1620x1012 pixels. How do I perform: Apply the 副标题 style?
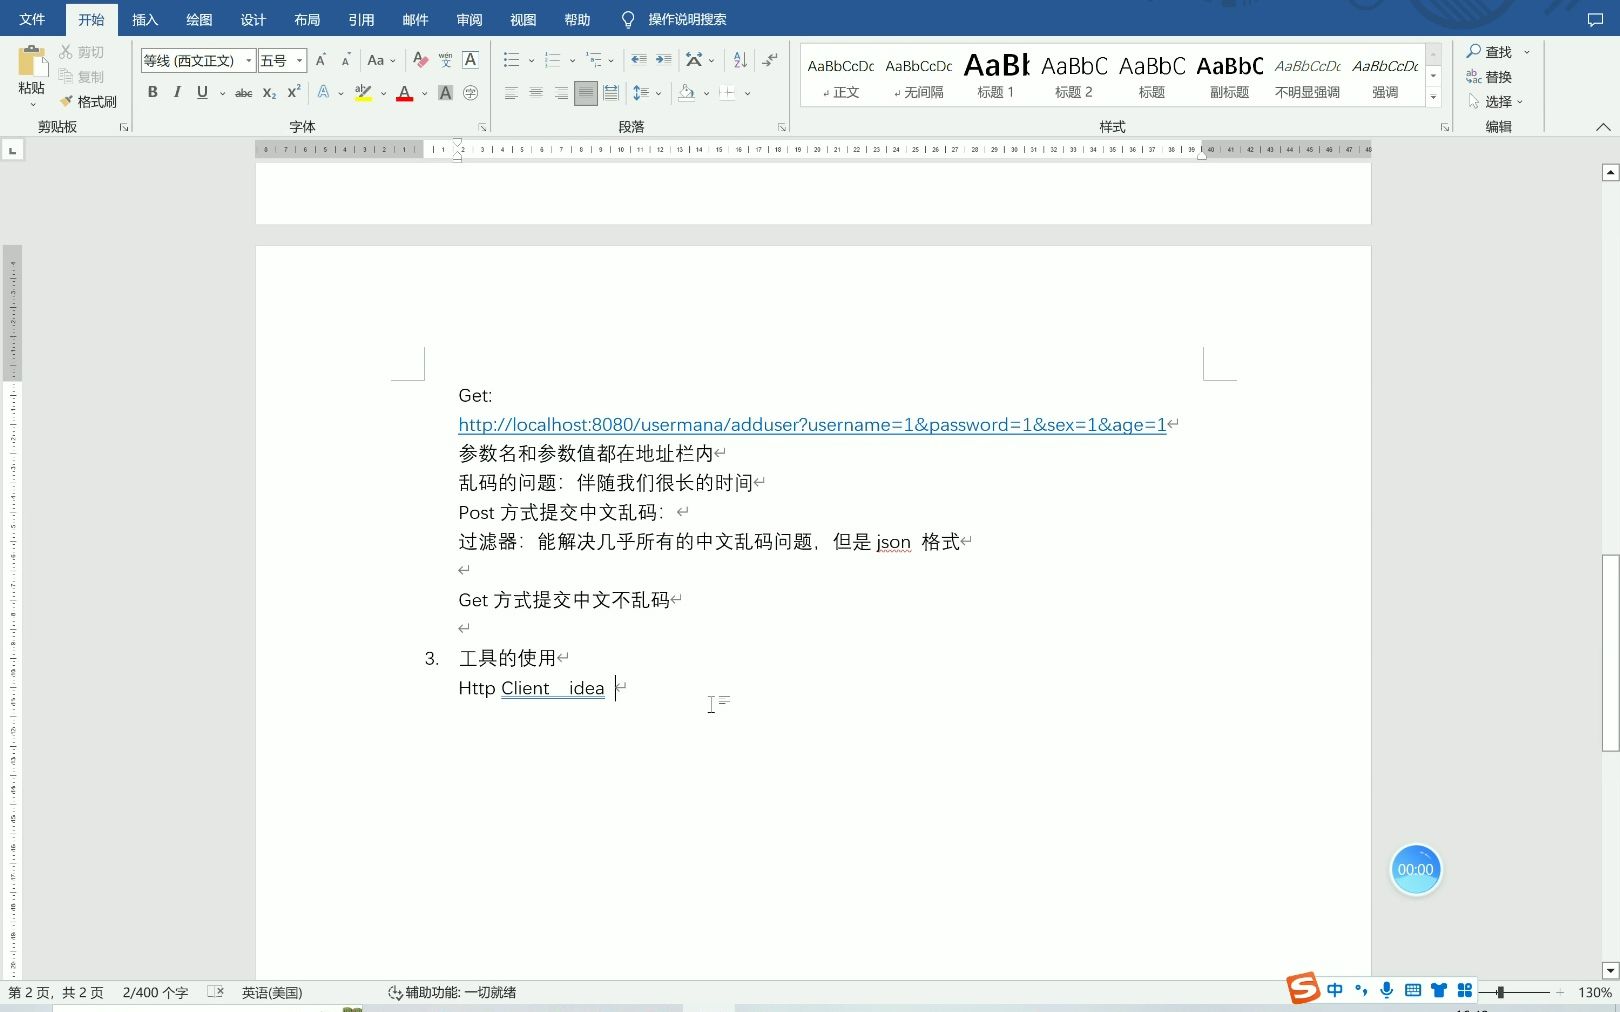pyautogui.click(x=1229, y=75)
